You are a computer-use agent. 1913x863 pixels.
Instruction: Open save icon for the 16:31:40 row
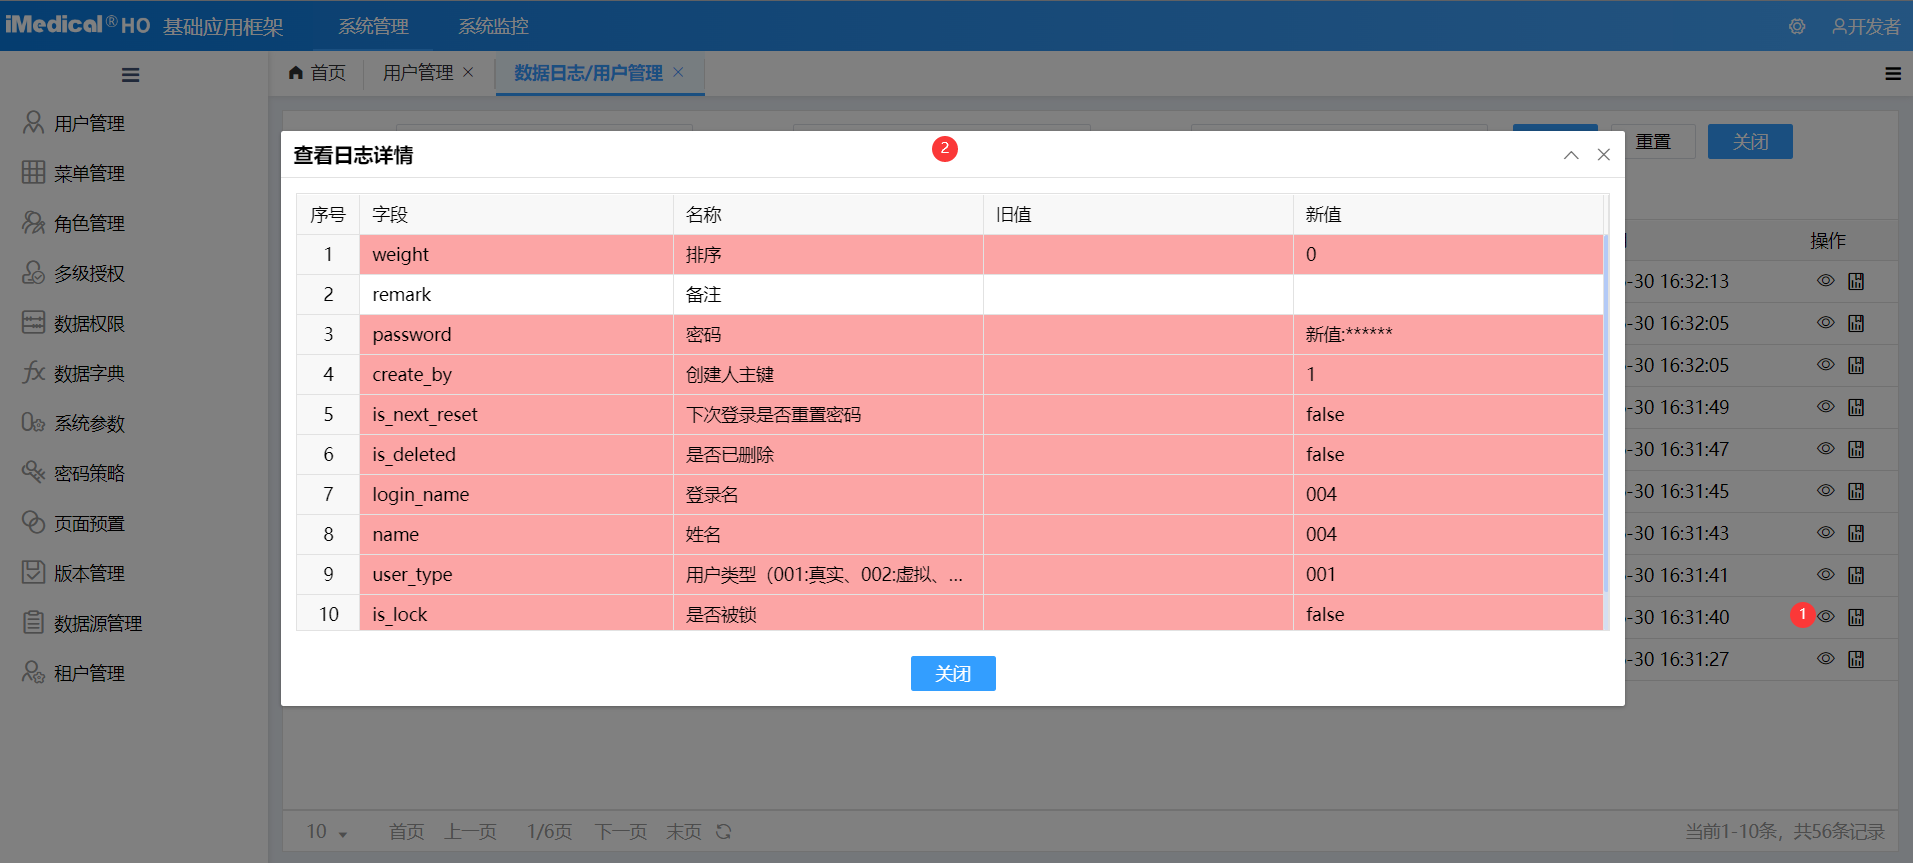[x=1856, y=617]
